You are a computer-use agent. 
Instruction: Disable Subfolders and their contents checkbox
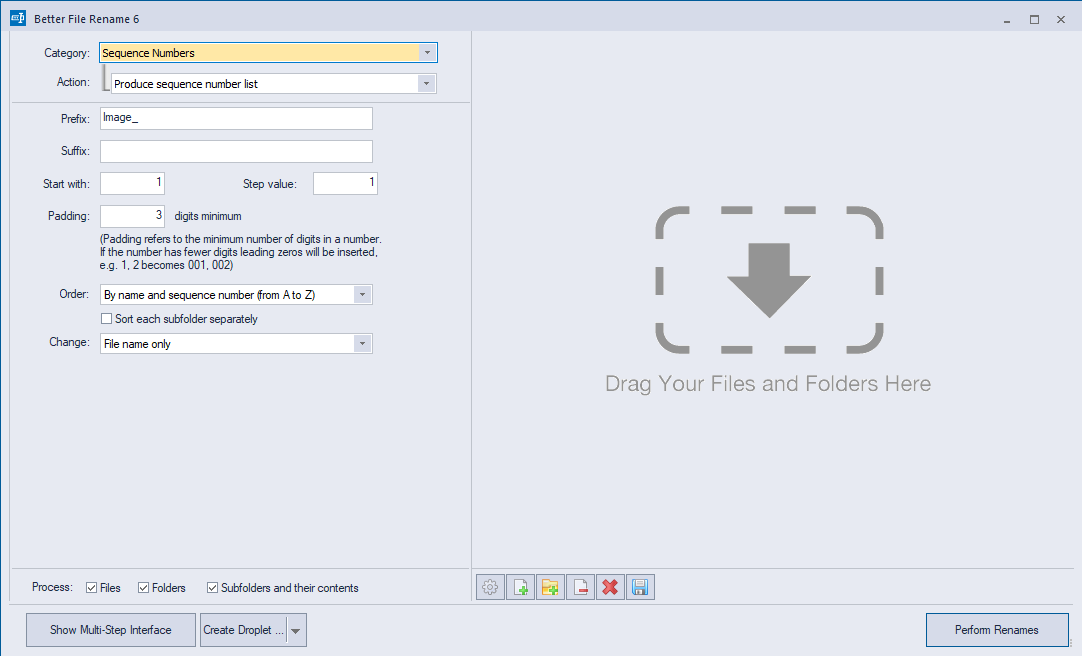[213, 588]
